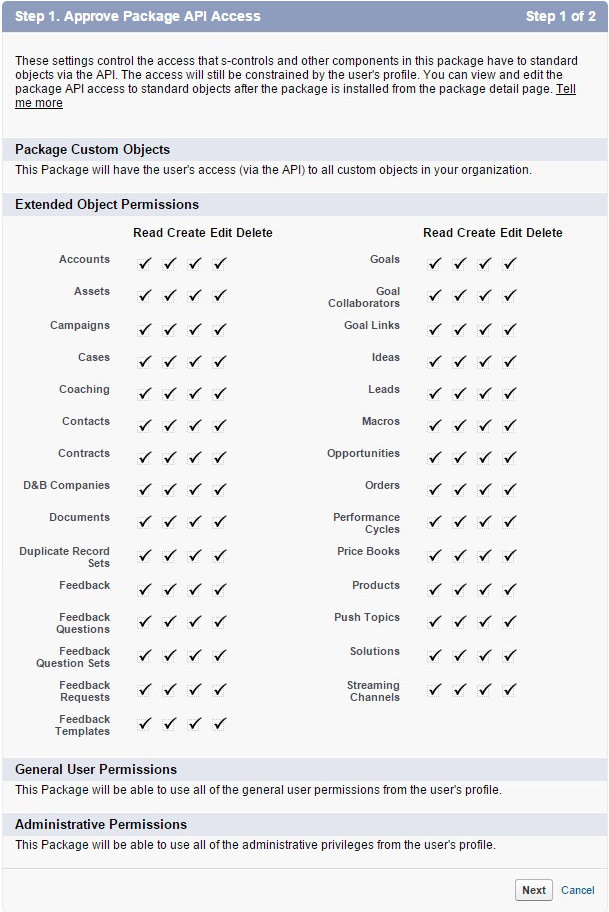609x912 pixels.
Task: Open the Tell me more link
Action: click(566, 89)
